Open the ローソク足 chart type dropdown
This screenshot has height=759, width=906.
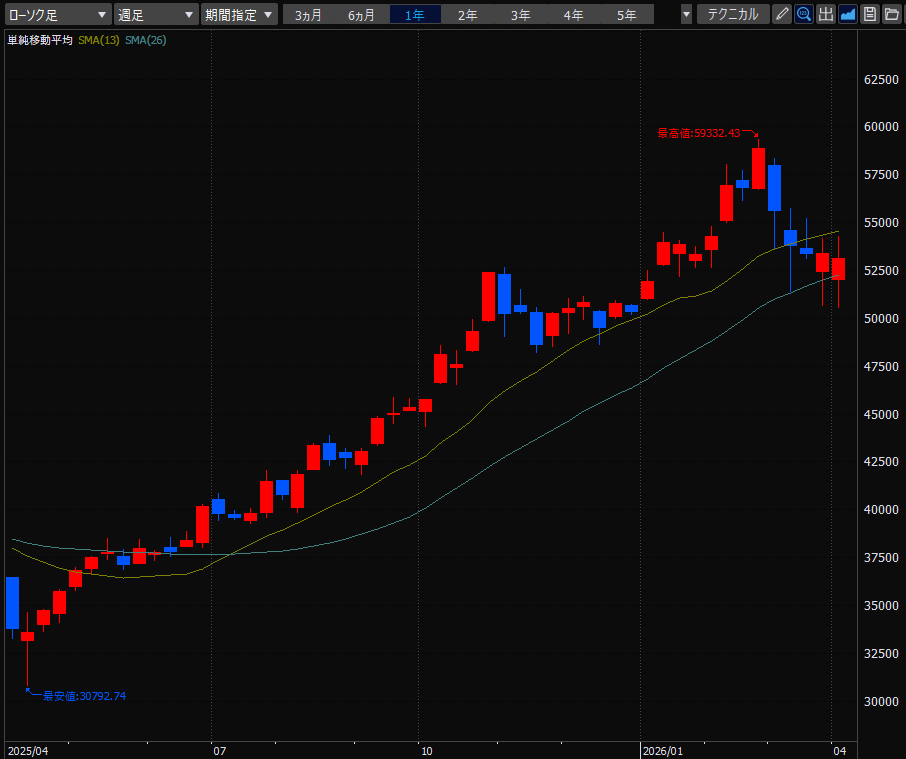point(58,14)
